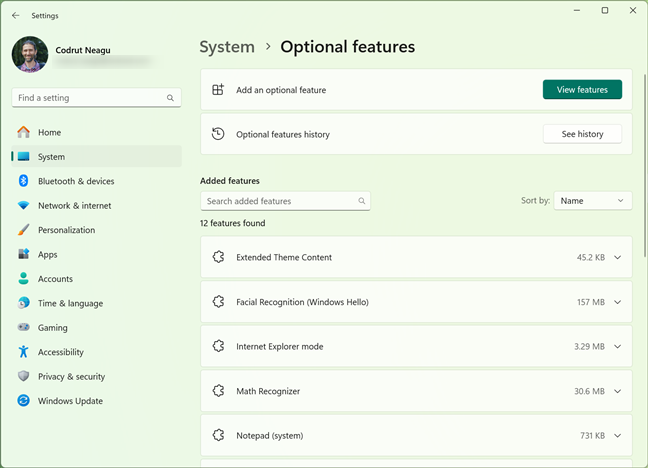Screen dimensions: 648x468
Task: Expand Facial Recognition (Windows Hello) chevron
Action: pyautogui.click(x=617, y=302)
